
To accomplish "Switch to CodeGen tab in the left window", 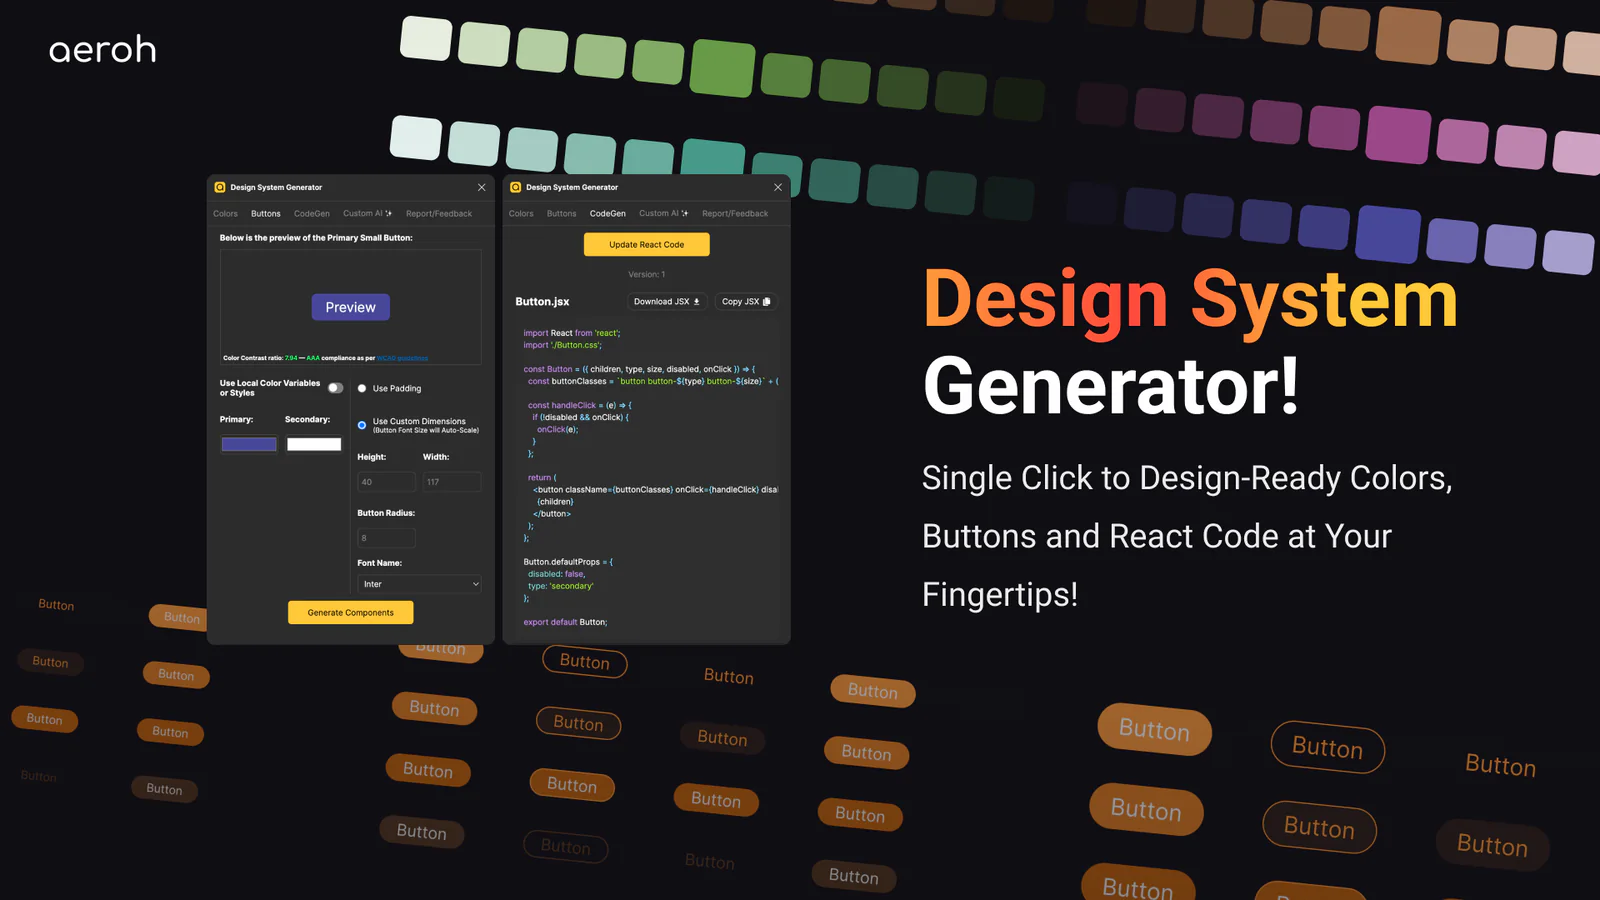I will pos(312,214).
